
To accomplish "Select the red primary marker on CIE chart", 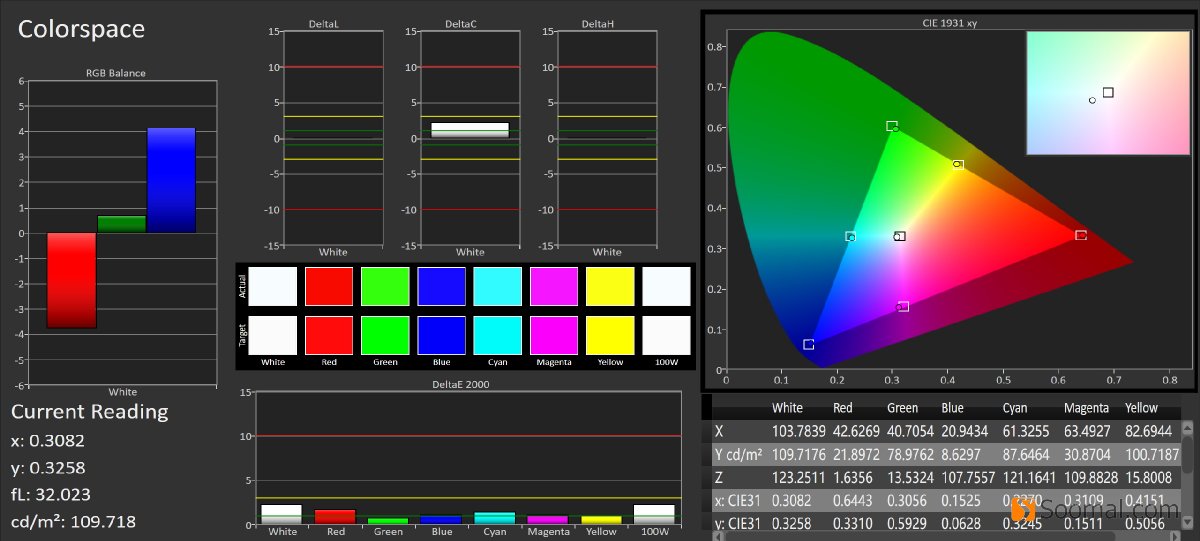I will pyautogui.click(x=1081, y=235).
